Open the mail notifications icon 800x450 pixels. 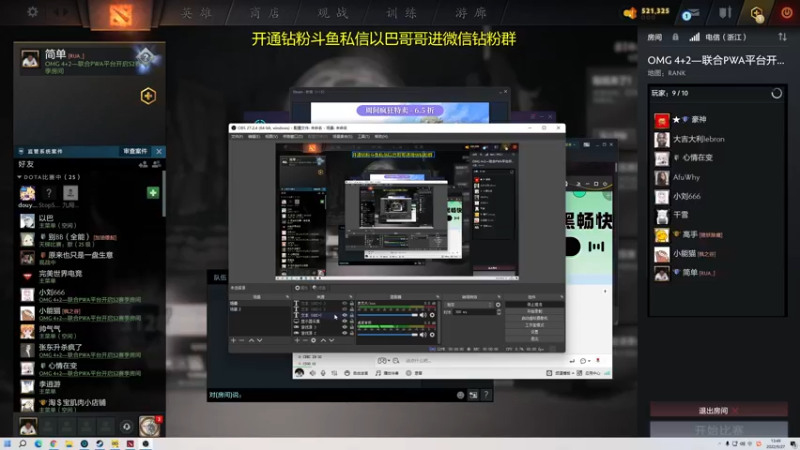[690, 14]
